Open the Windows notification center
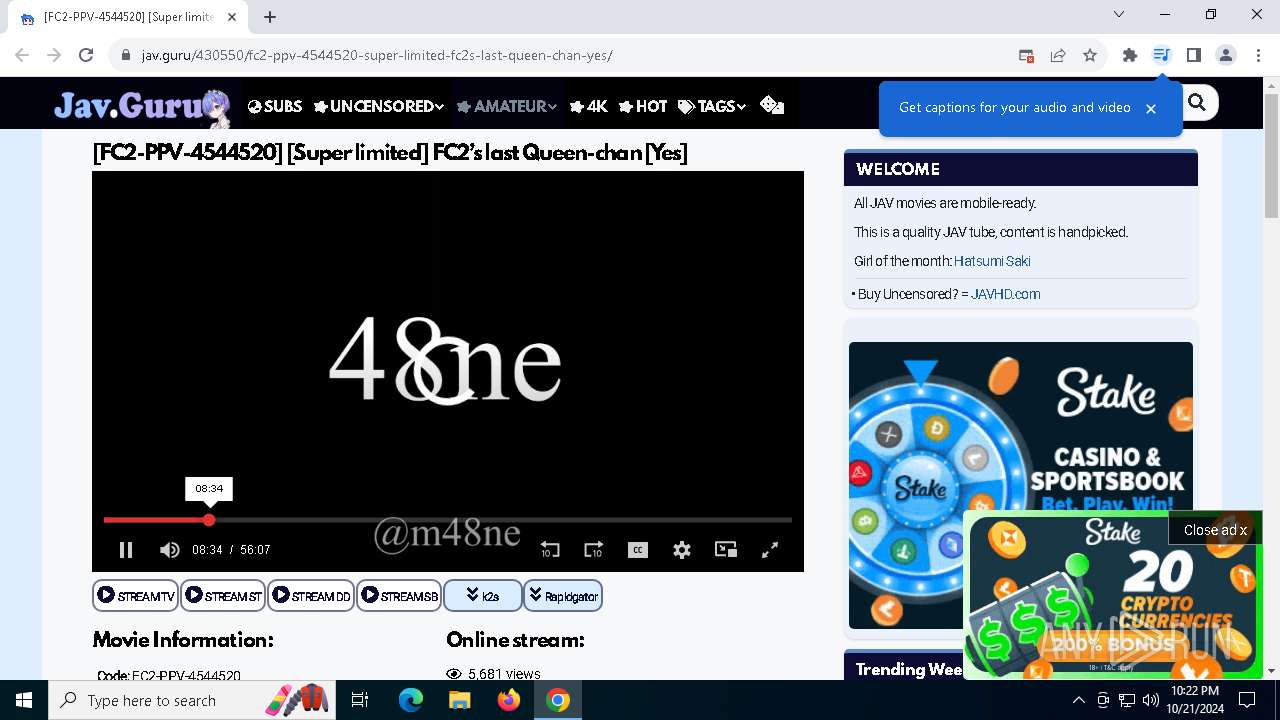 (1247, 700)
